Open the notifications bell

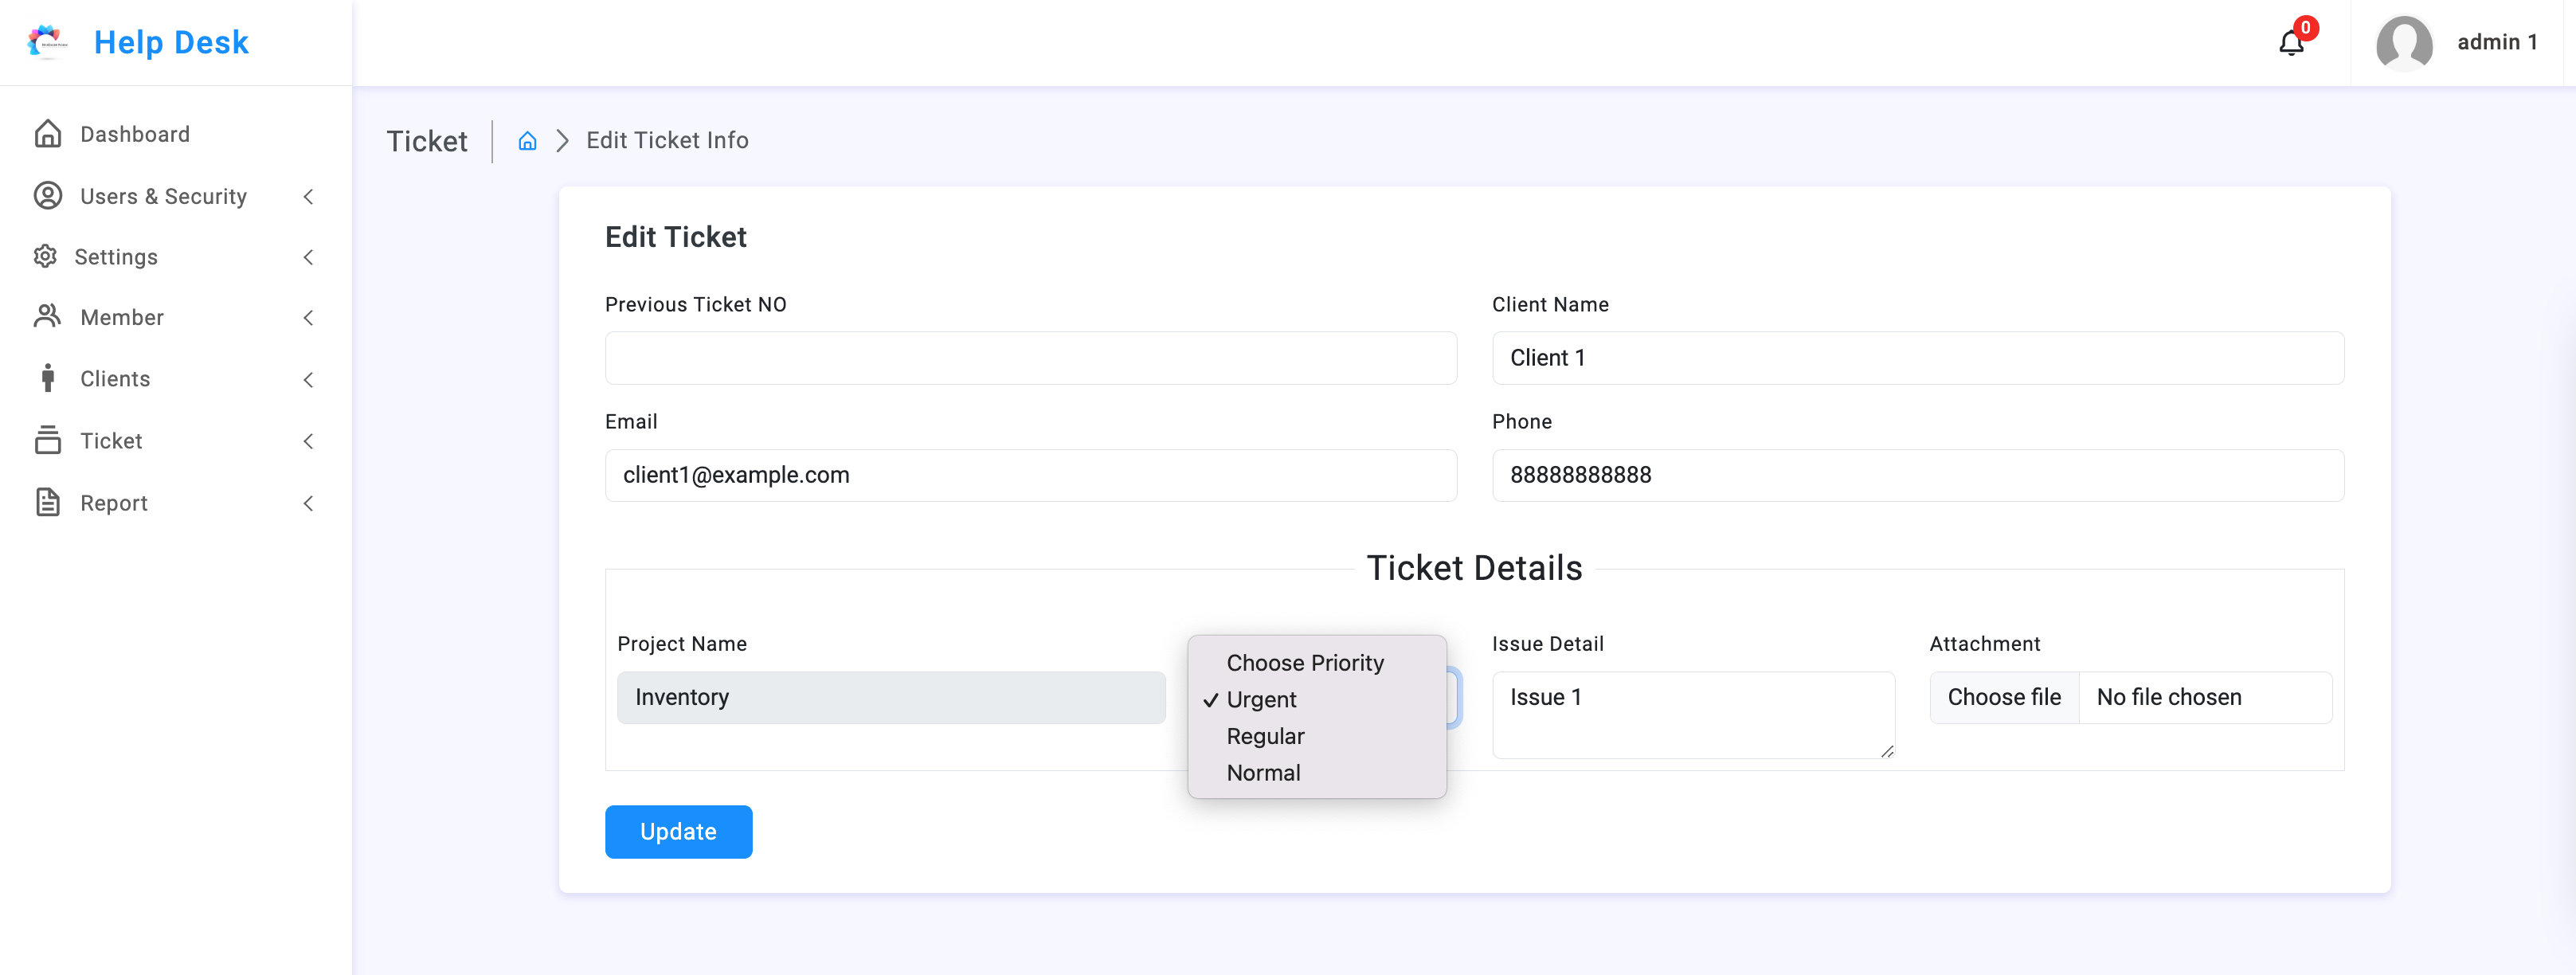[x=2291, y=44]
